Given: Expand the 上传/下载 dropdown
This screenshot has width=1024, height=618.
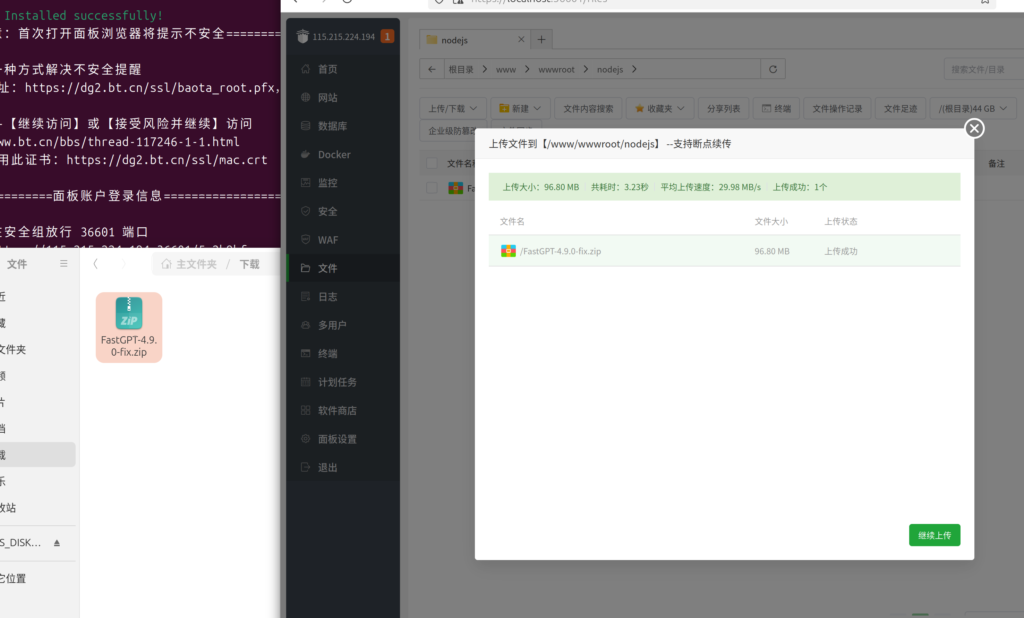Looking at the screenshot, I should point(453,108).
